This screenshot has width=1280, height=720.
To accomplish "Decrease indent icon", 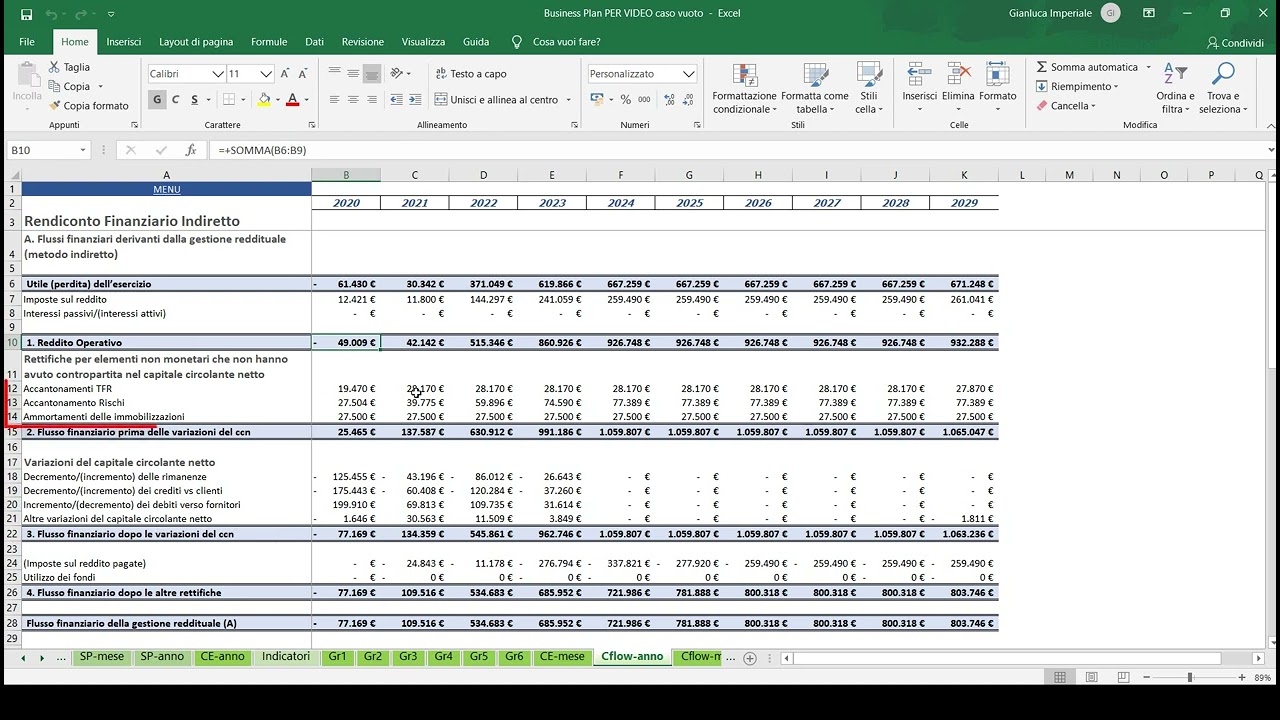I will tap(396, 100).
